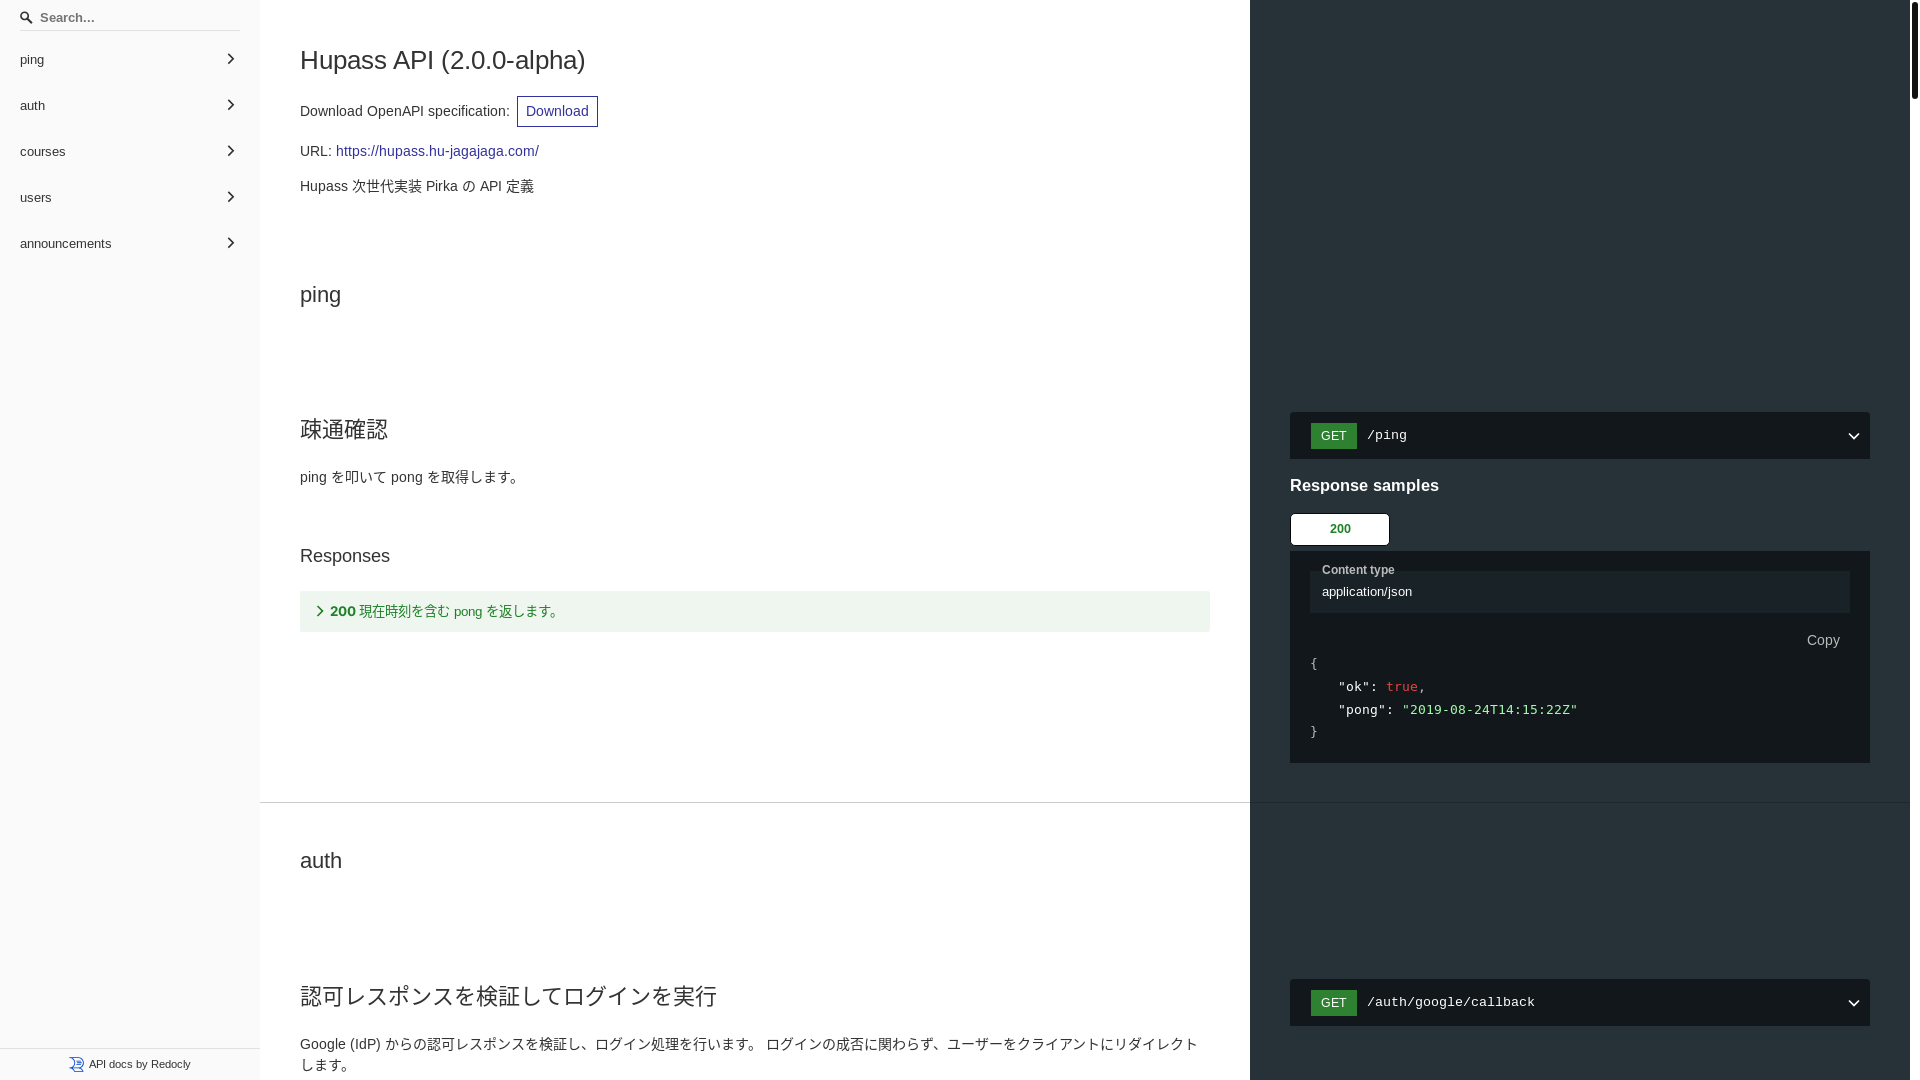Image resolution: width=1920 pixels, height=1080 pixels.
Task: Click the page vertical scrollbar thumb
Action: tap(1915, 50)
